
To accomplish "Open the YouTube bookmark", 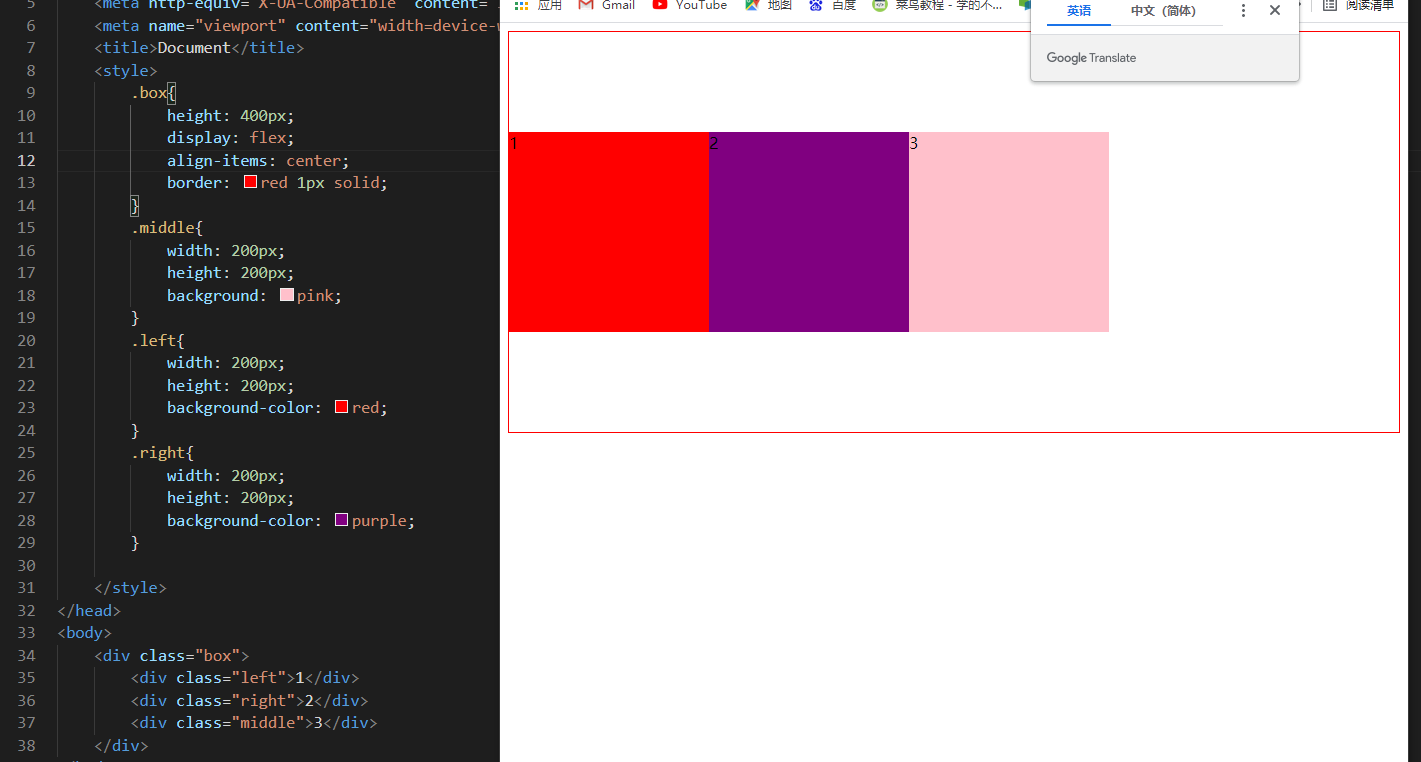I will click(690, 5).
